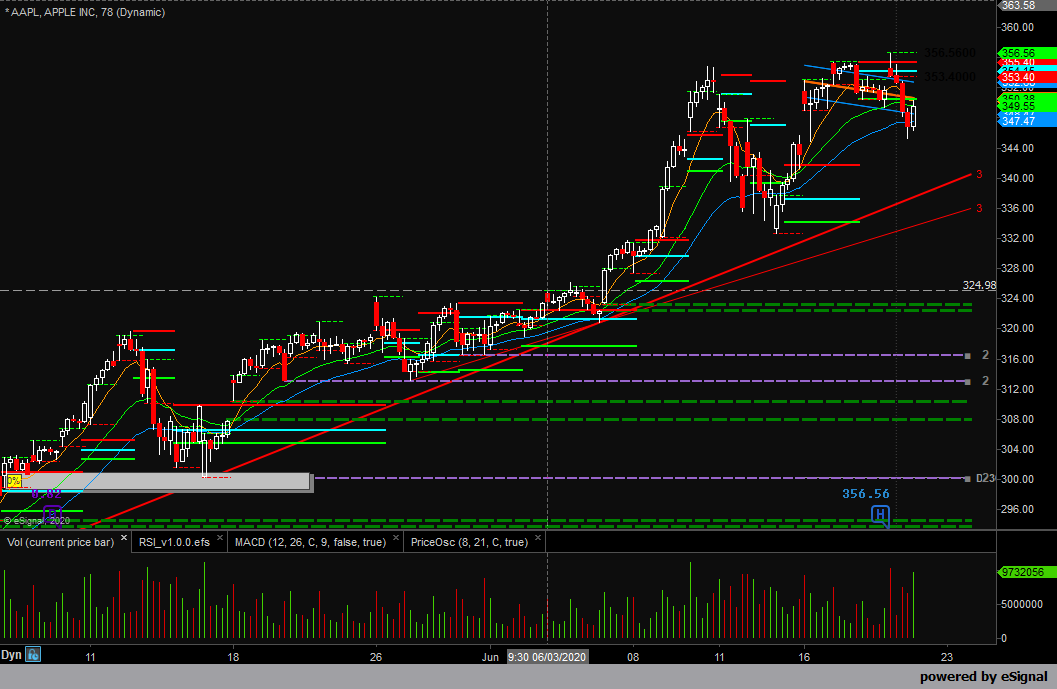Click the AAPL, APPLE INC chart title
This screenshot has width=1057, height=689.
coord(85,12)
